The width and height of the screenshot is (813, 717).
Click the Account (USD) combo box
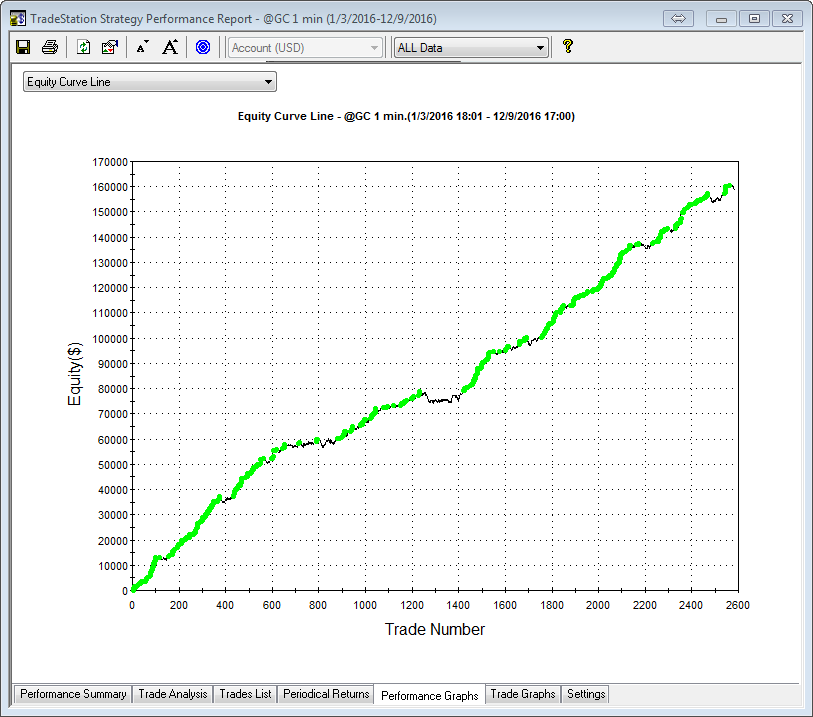[305, 47]
